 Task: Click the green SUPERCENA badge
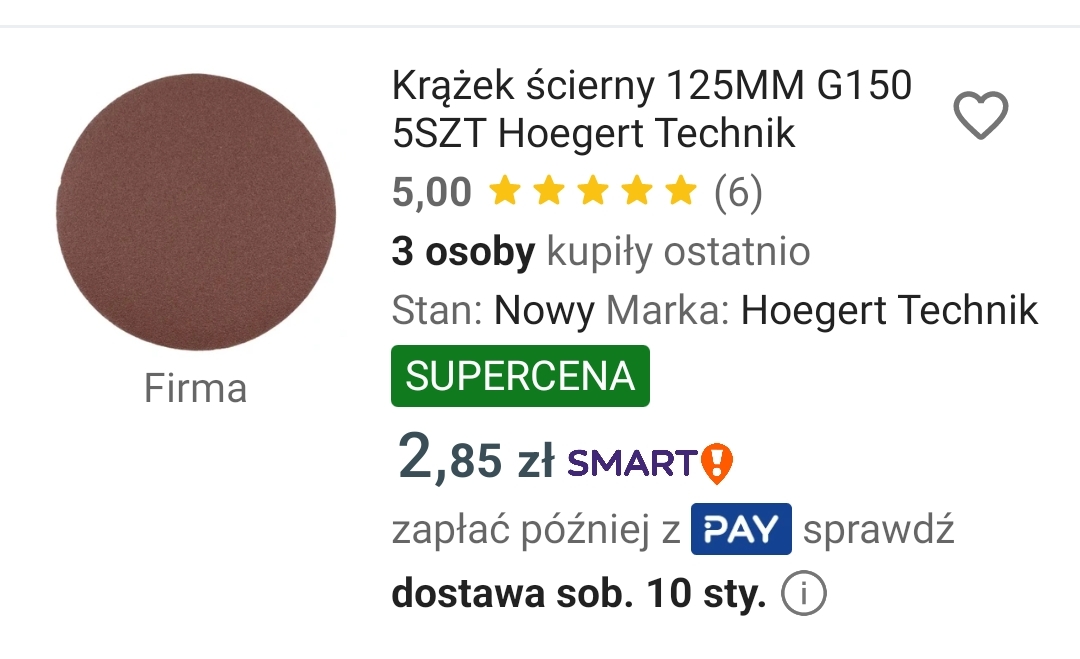(x=520, y=376)
